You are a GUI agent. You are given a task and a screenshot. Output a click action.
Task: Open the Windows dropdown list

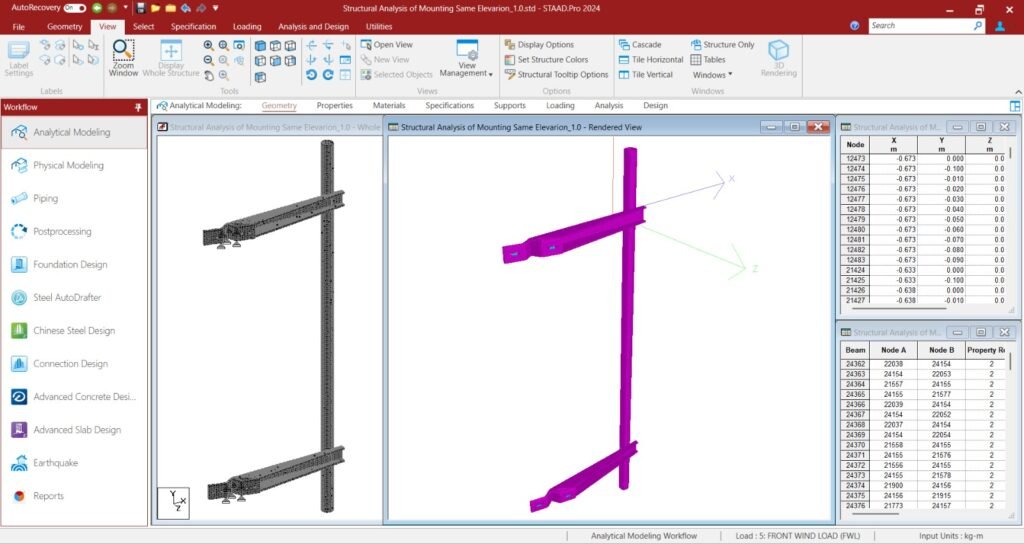pos(713,74)
